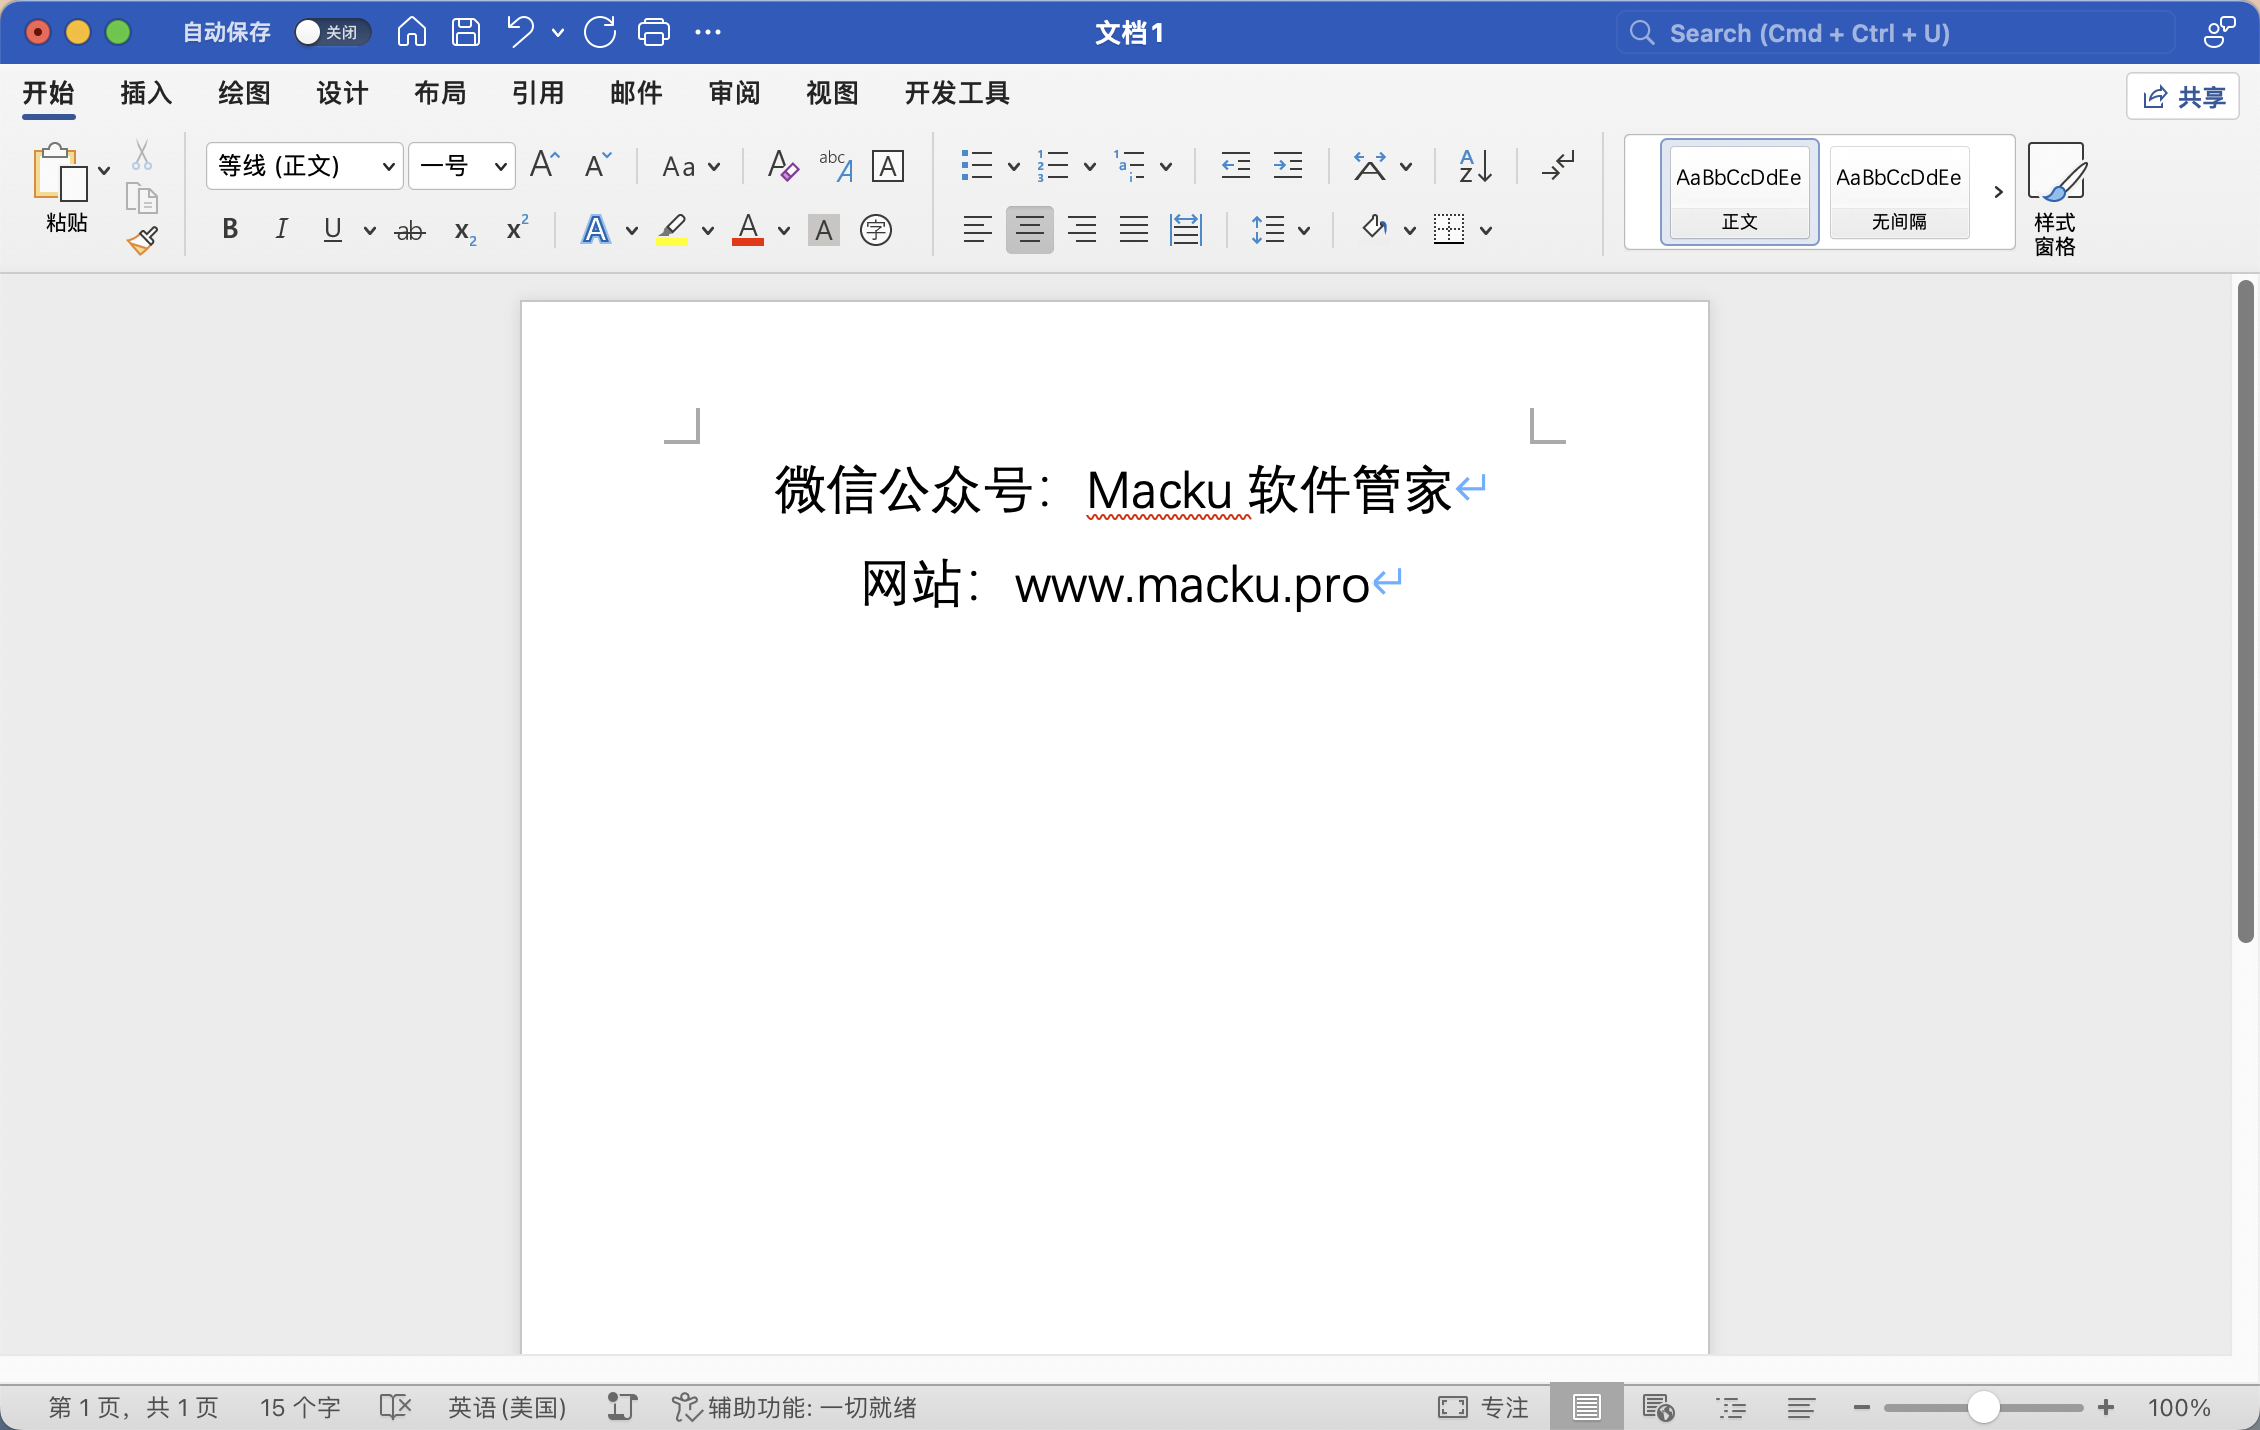Toggle subscript formatting
This screenshot has width=2260, height=1430.
[465, 232]
